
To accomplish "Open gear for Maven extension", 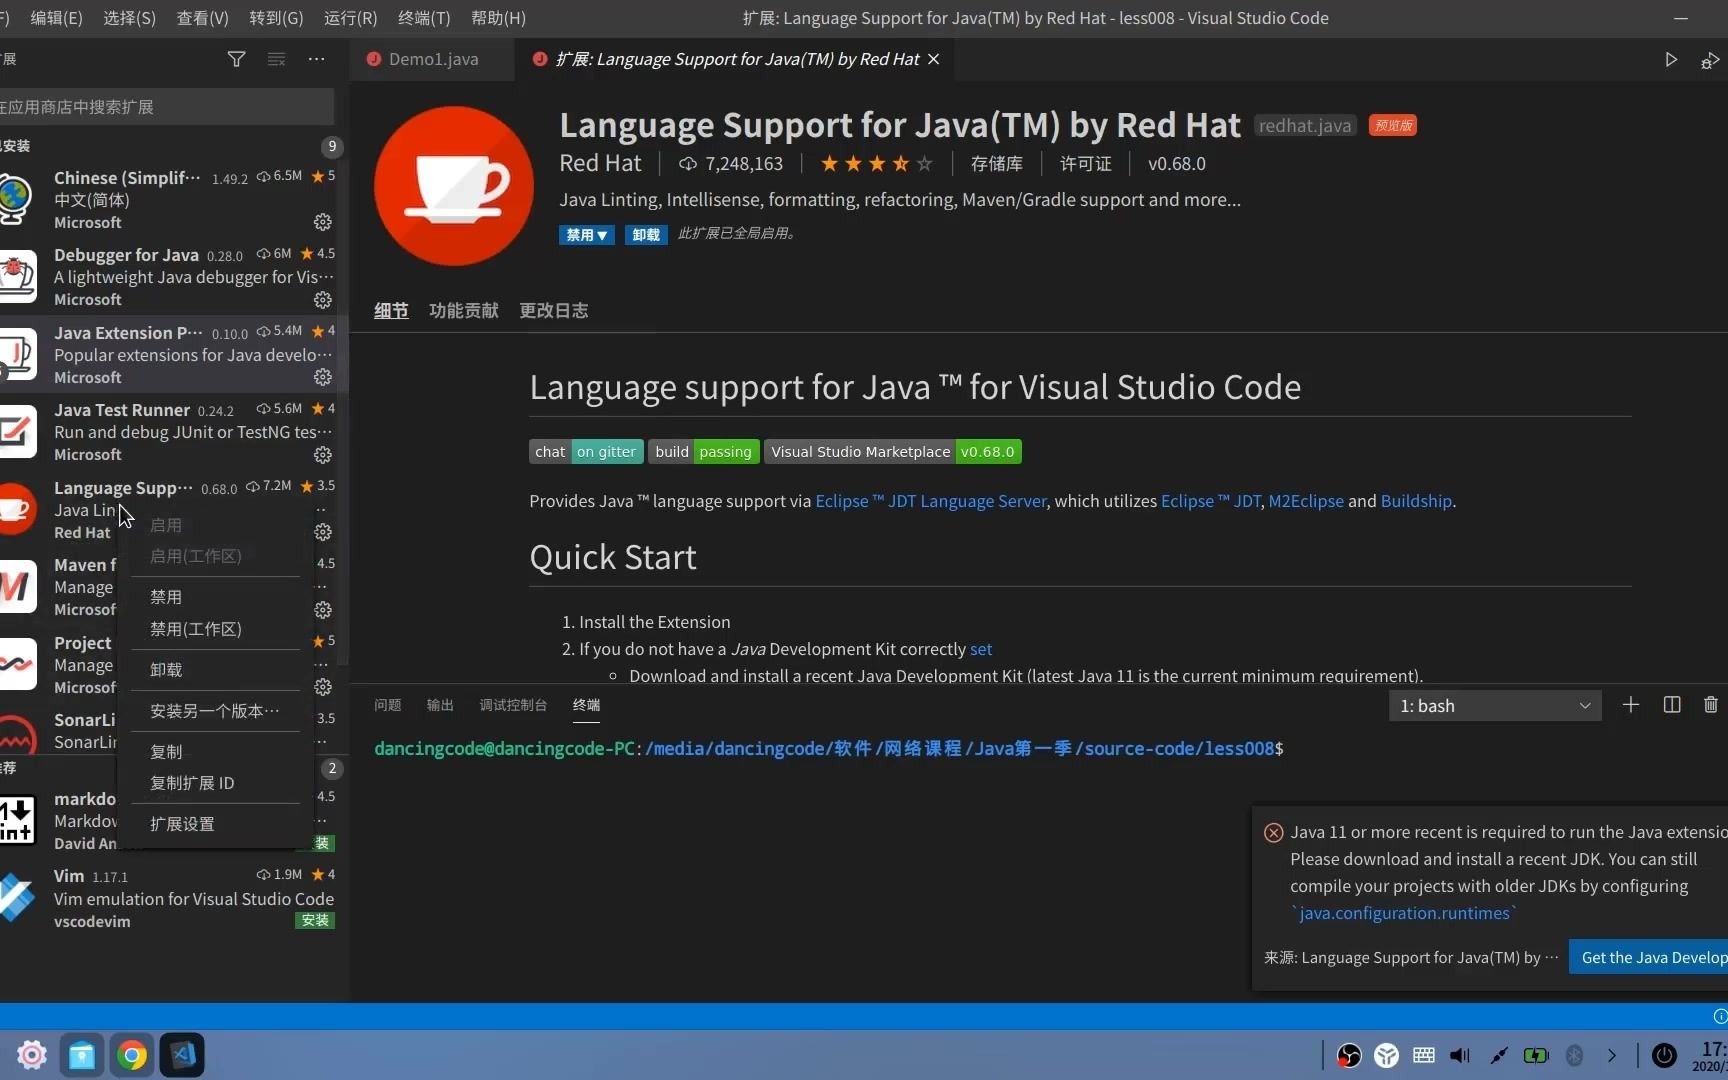I will point(323,610).
